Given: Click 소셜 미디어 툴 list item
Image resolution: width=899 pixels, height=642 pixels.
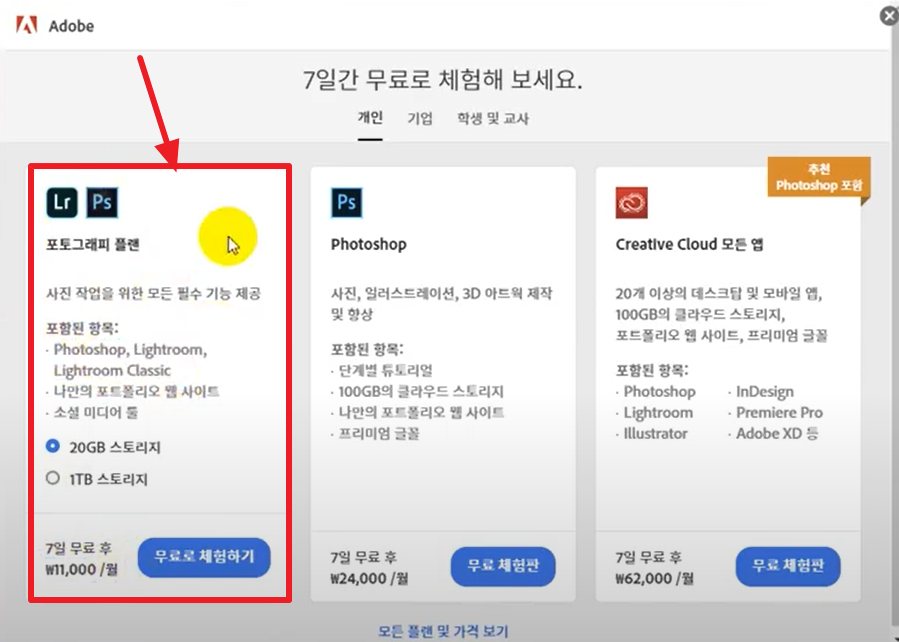Looking at the screenshot, I should point(96,412).
